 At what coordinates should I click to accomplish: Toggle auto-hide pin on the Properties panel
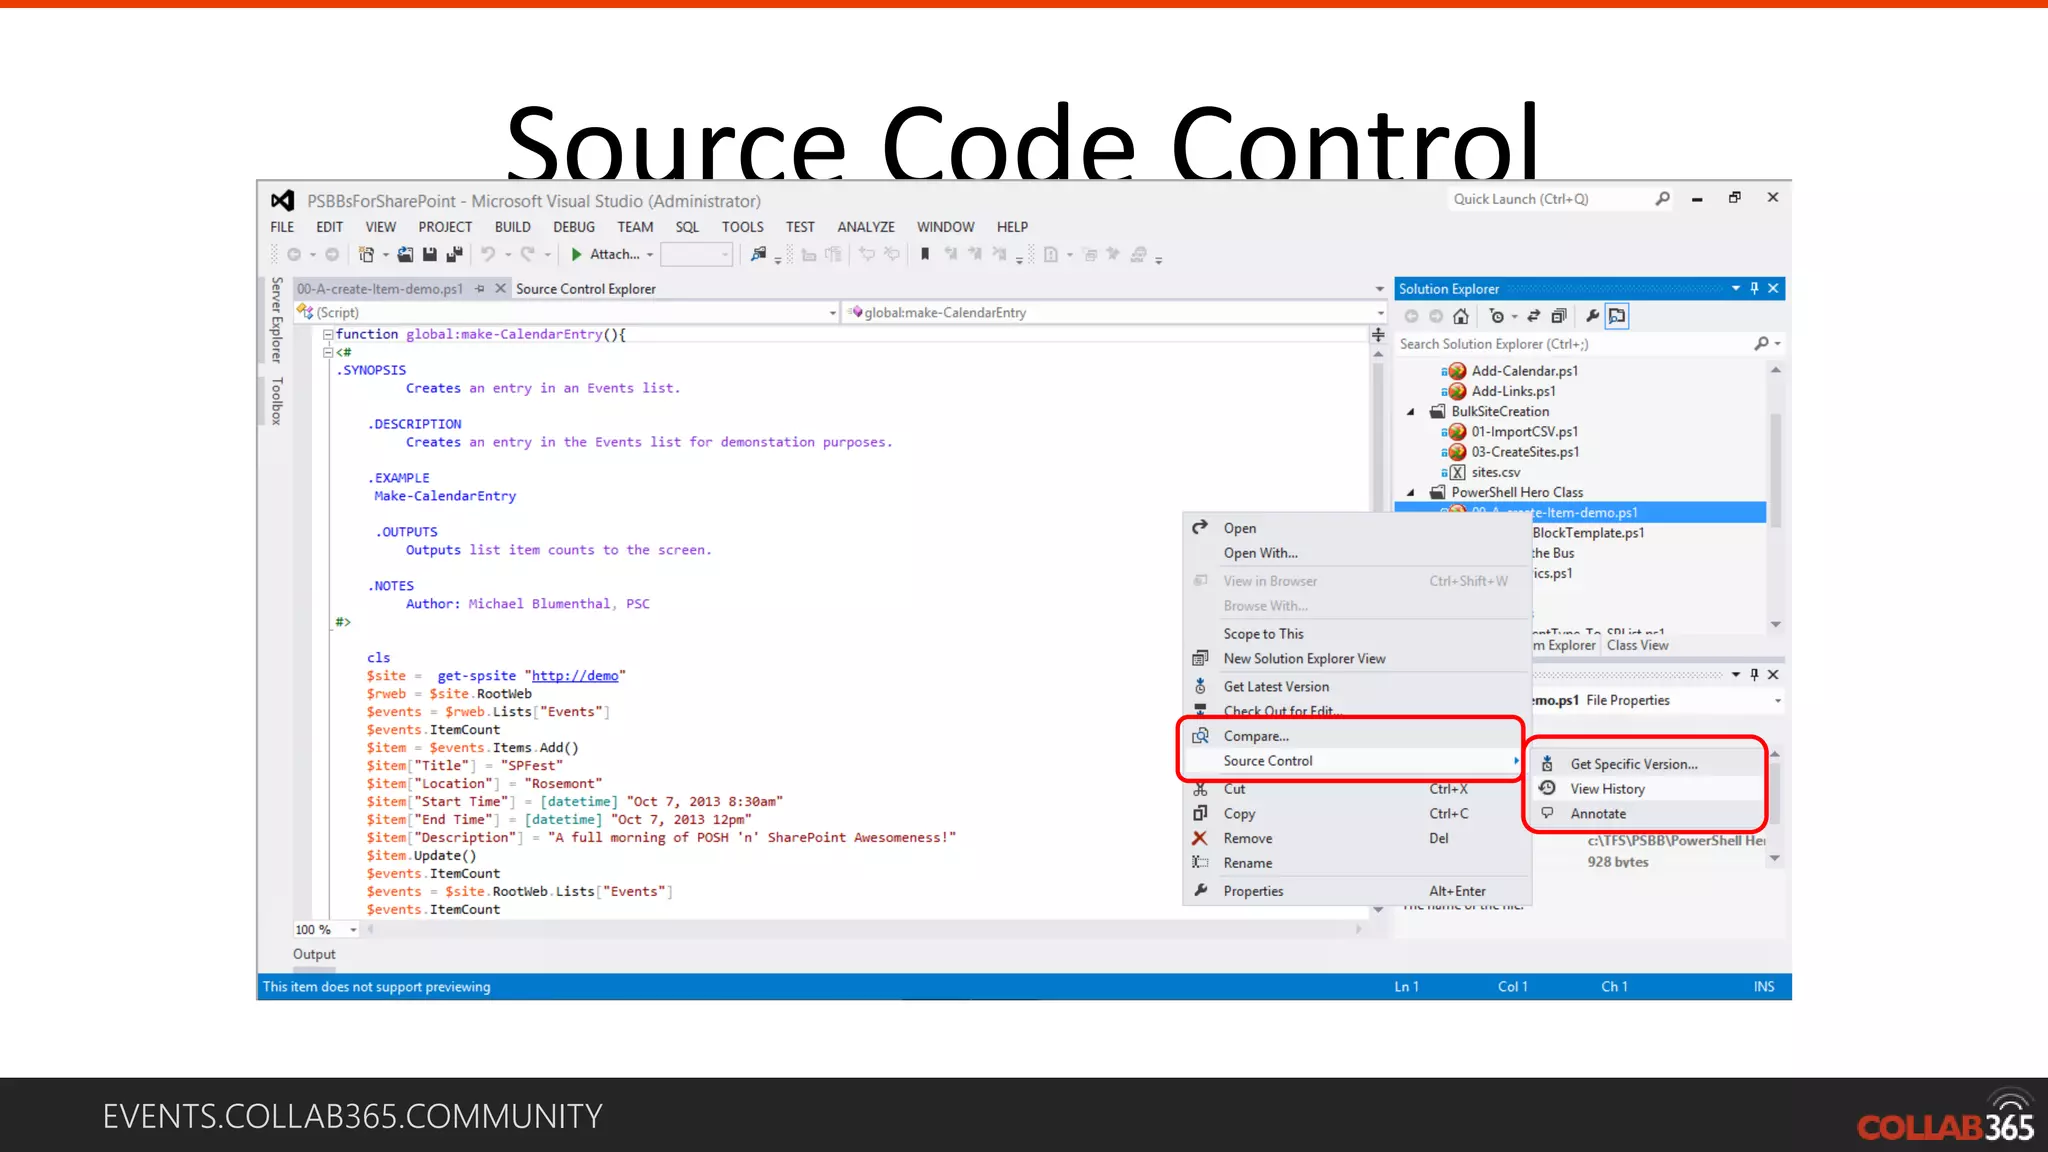pyautogui.click(x=1754, y=675)
